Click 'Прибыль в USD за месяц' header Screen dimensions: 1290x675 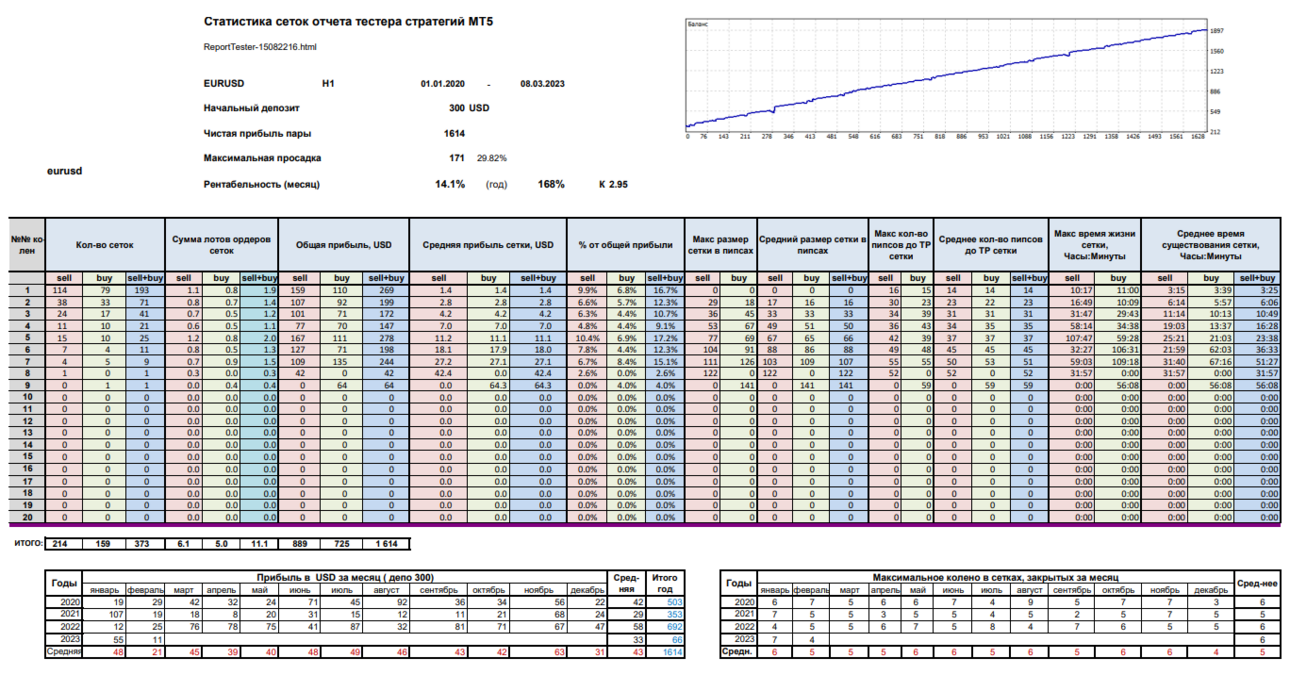click(x=347, y=578)
